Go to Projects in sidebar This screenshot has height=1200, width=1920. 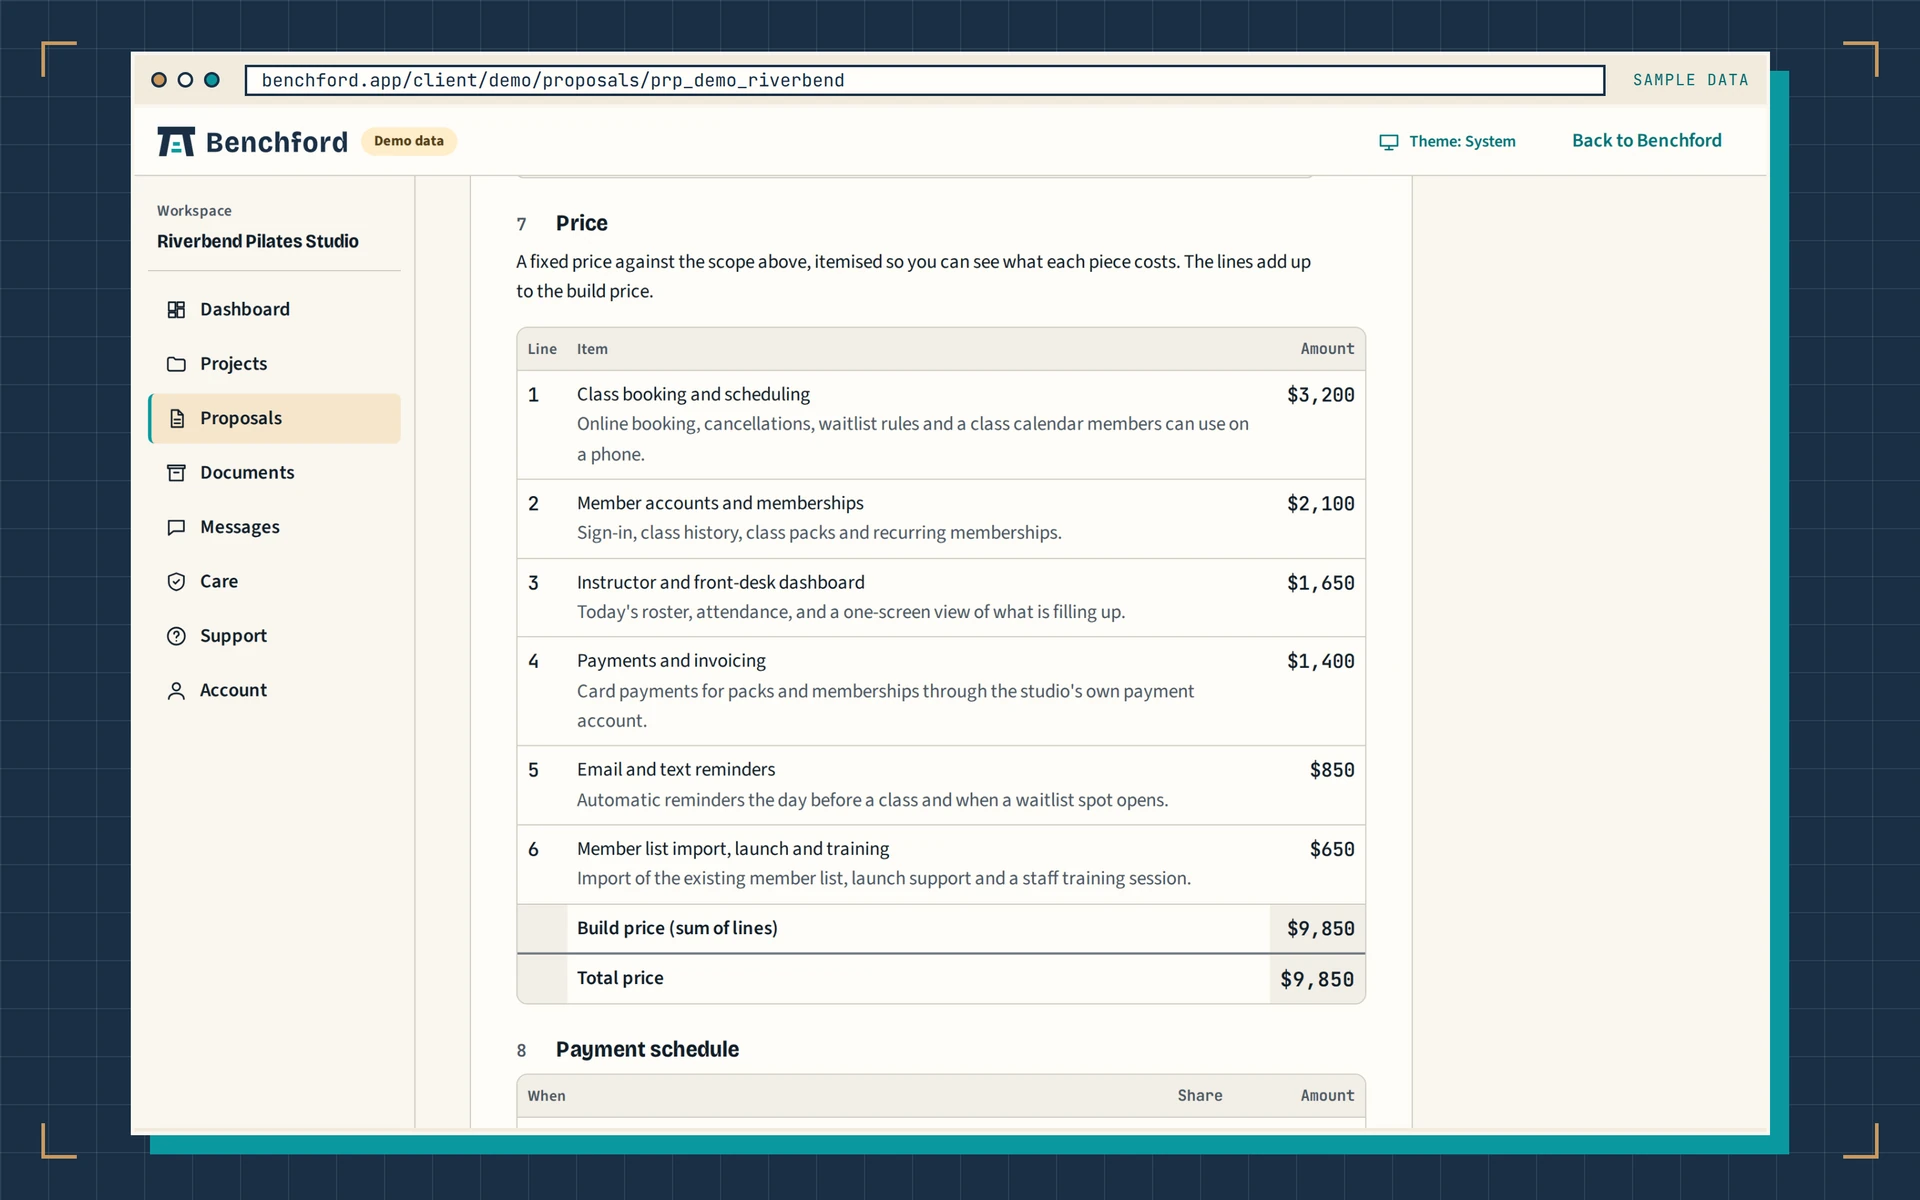click(274, 364)
